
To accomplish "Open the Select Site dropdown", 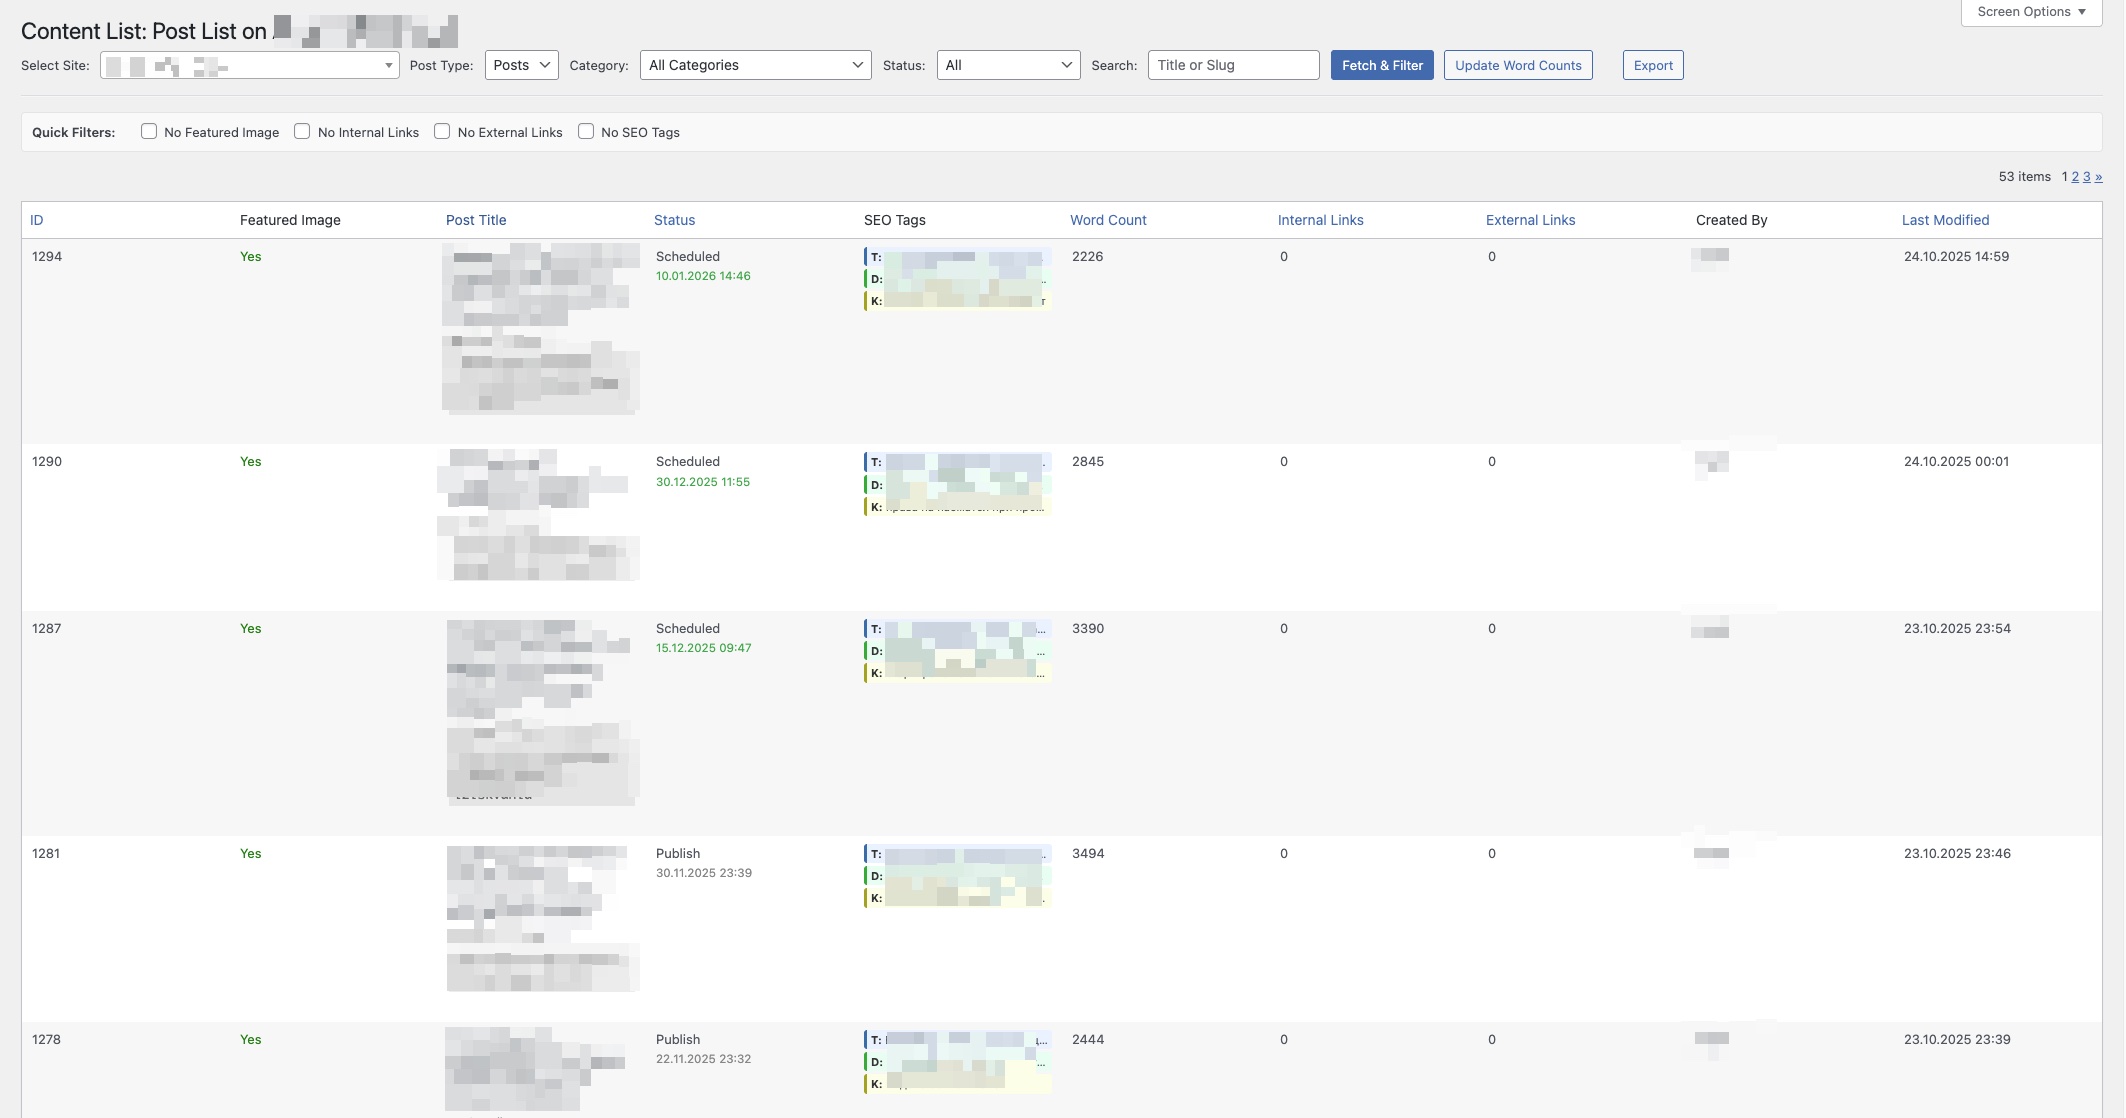I will (249, 66).
